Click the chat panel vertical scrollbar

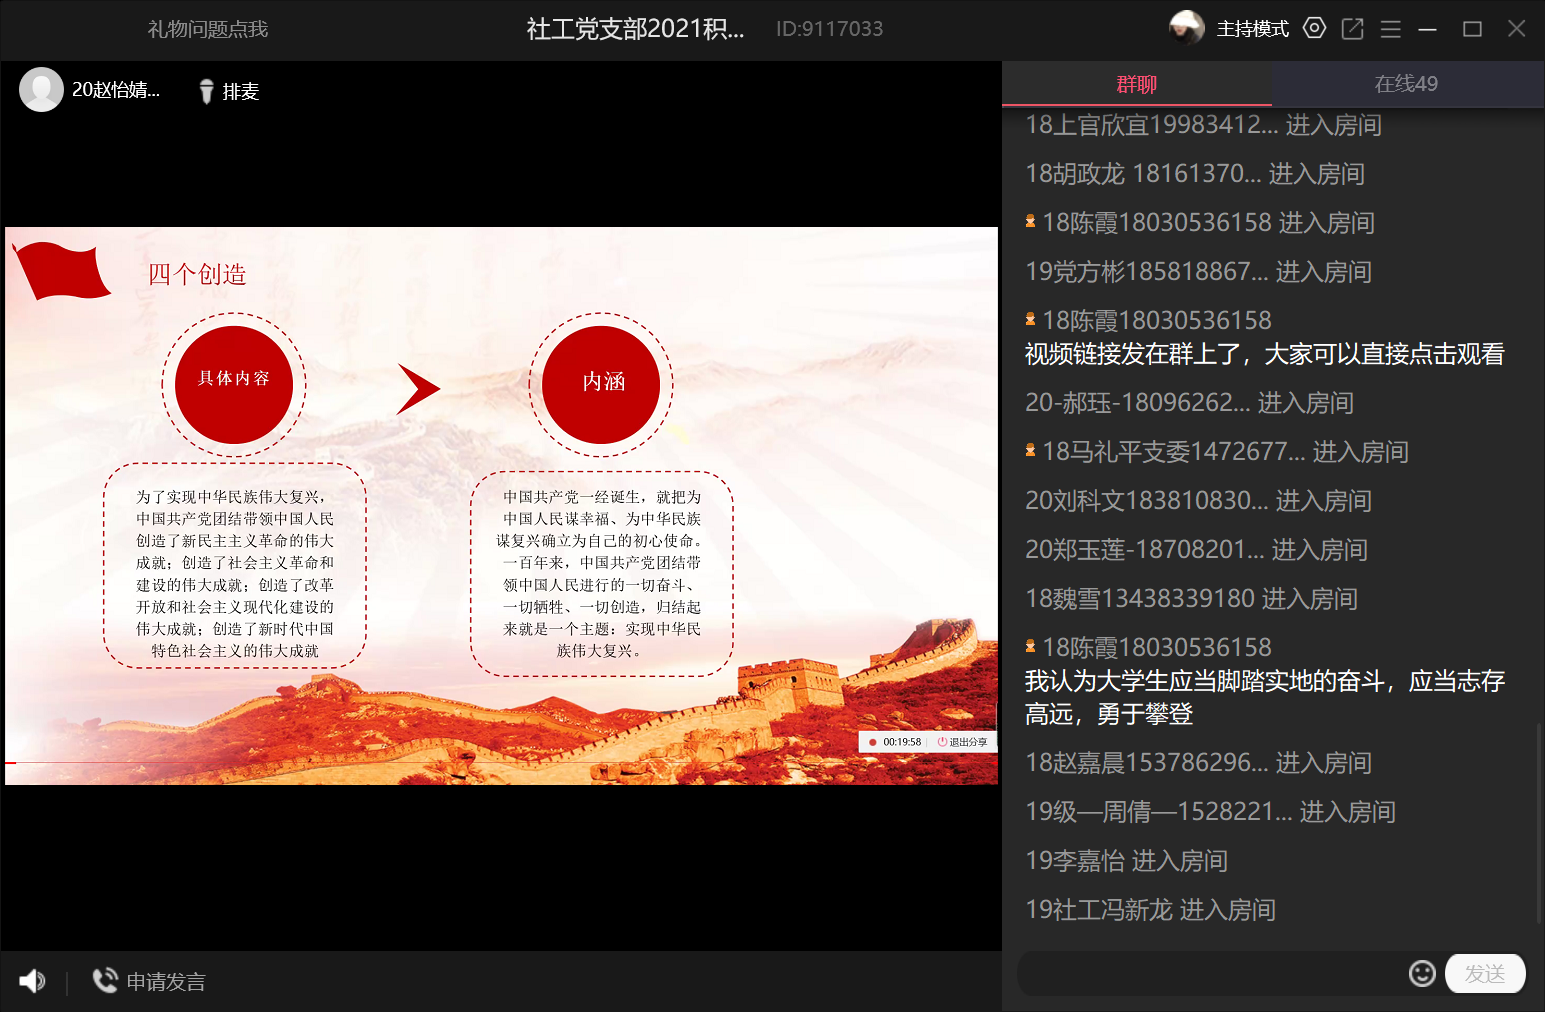(1539, 820)
